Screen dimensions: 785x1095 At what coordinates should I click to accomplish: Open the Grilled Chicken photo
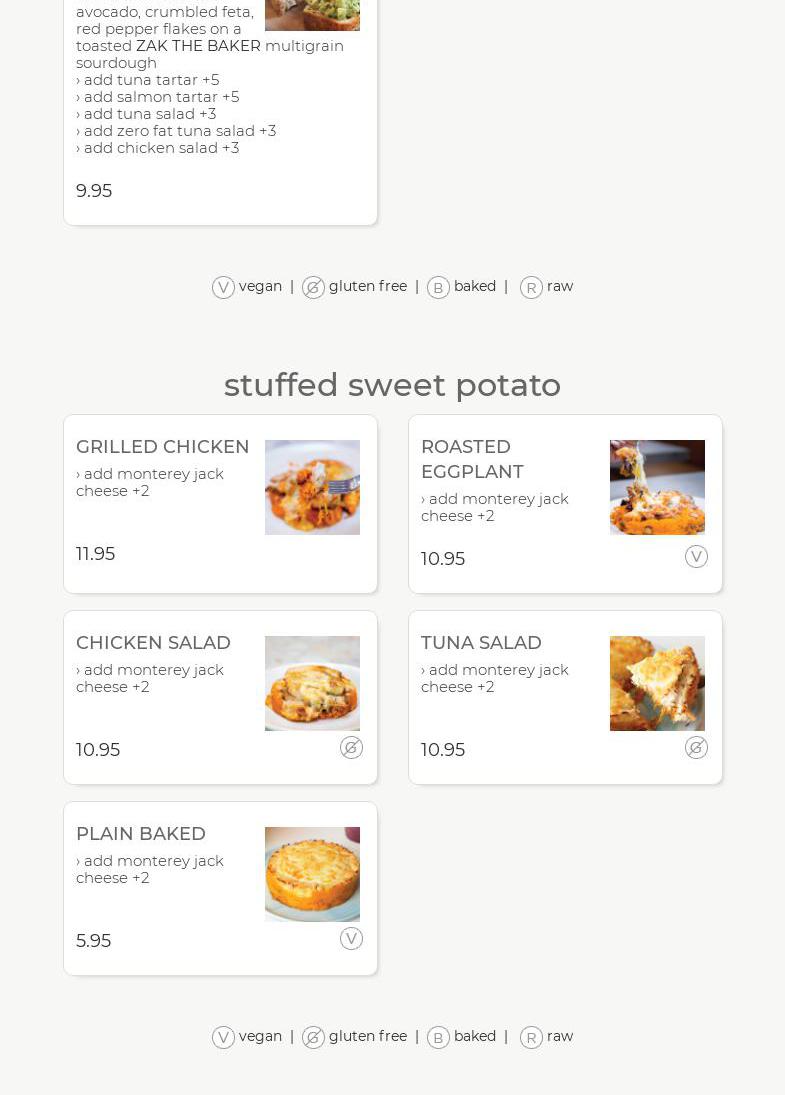[x=312, y=487]
